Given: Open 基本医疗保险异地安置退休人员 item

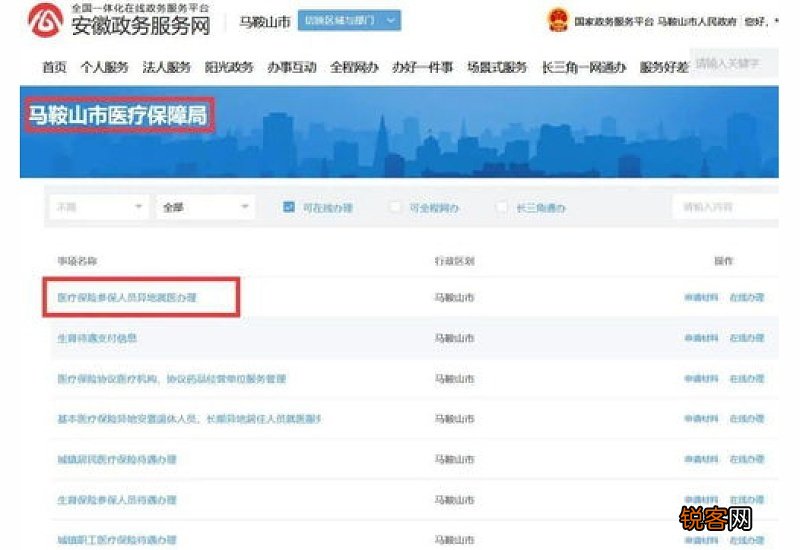Looking at the screenshot, I should click(189, 419).
